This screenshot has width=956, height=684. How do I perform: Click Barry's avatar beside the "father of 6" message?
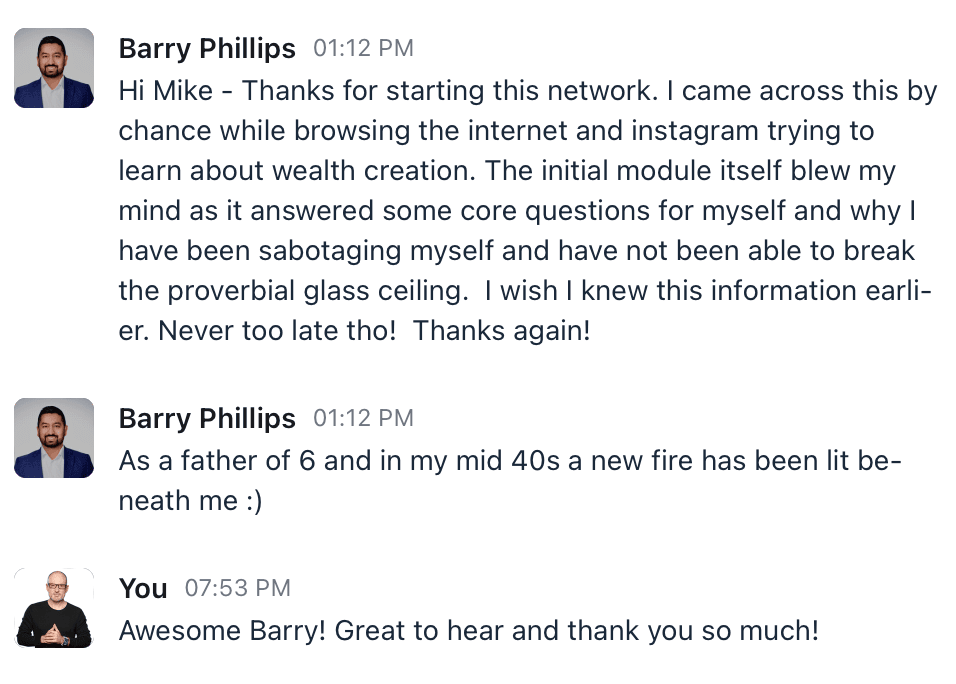click(x=54, y=438)
